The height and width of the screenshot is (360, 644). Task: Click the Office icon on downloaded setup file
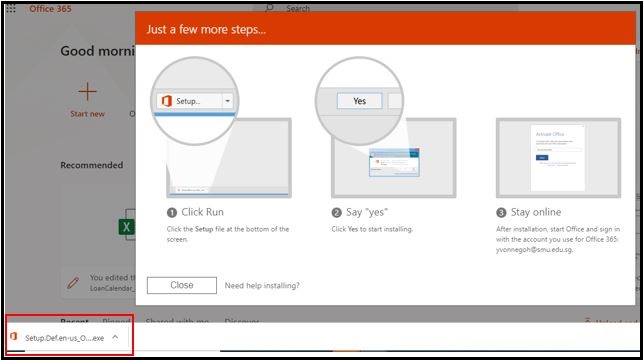pyautogui.click(x=14, y=337)
